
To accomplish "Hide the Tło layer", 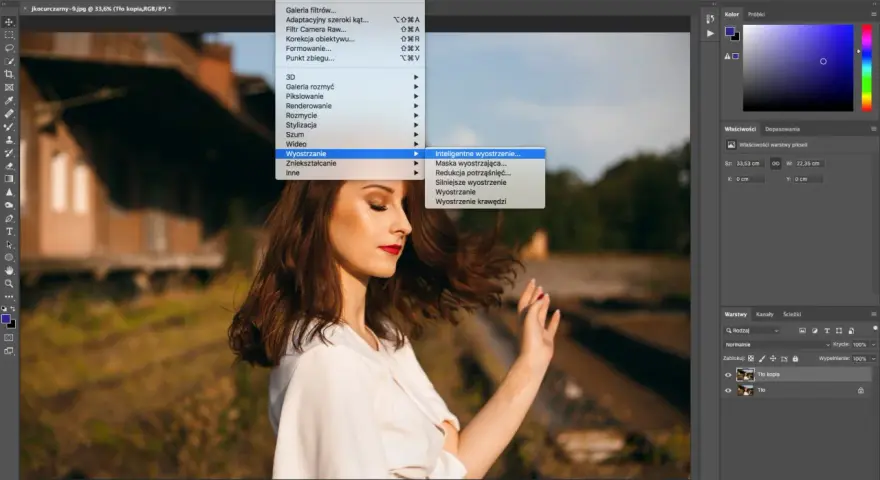I will click(x=728, y=390).
